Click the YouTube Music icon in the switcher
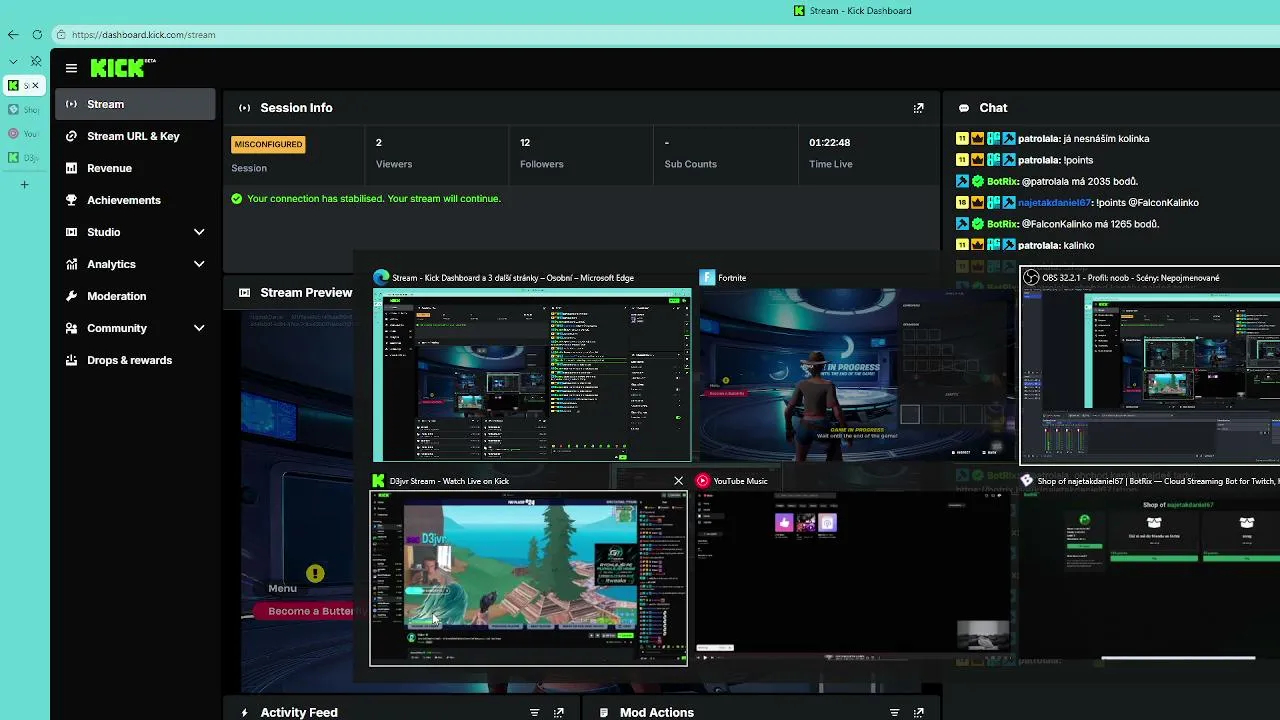This screenshot has height=720, width=1280. click(x=703, y=481)
